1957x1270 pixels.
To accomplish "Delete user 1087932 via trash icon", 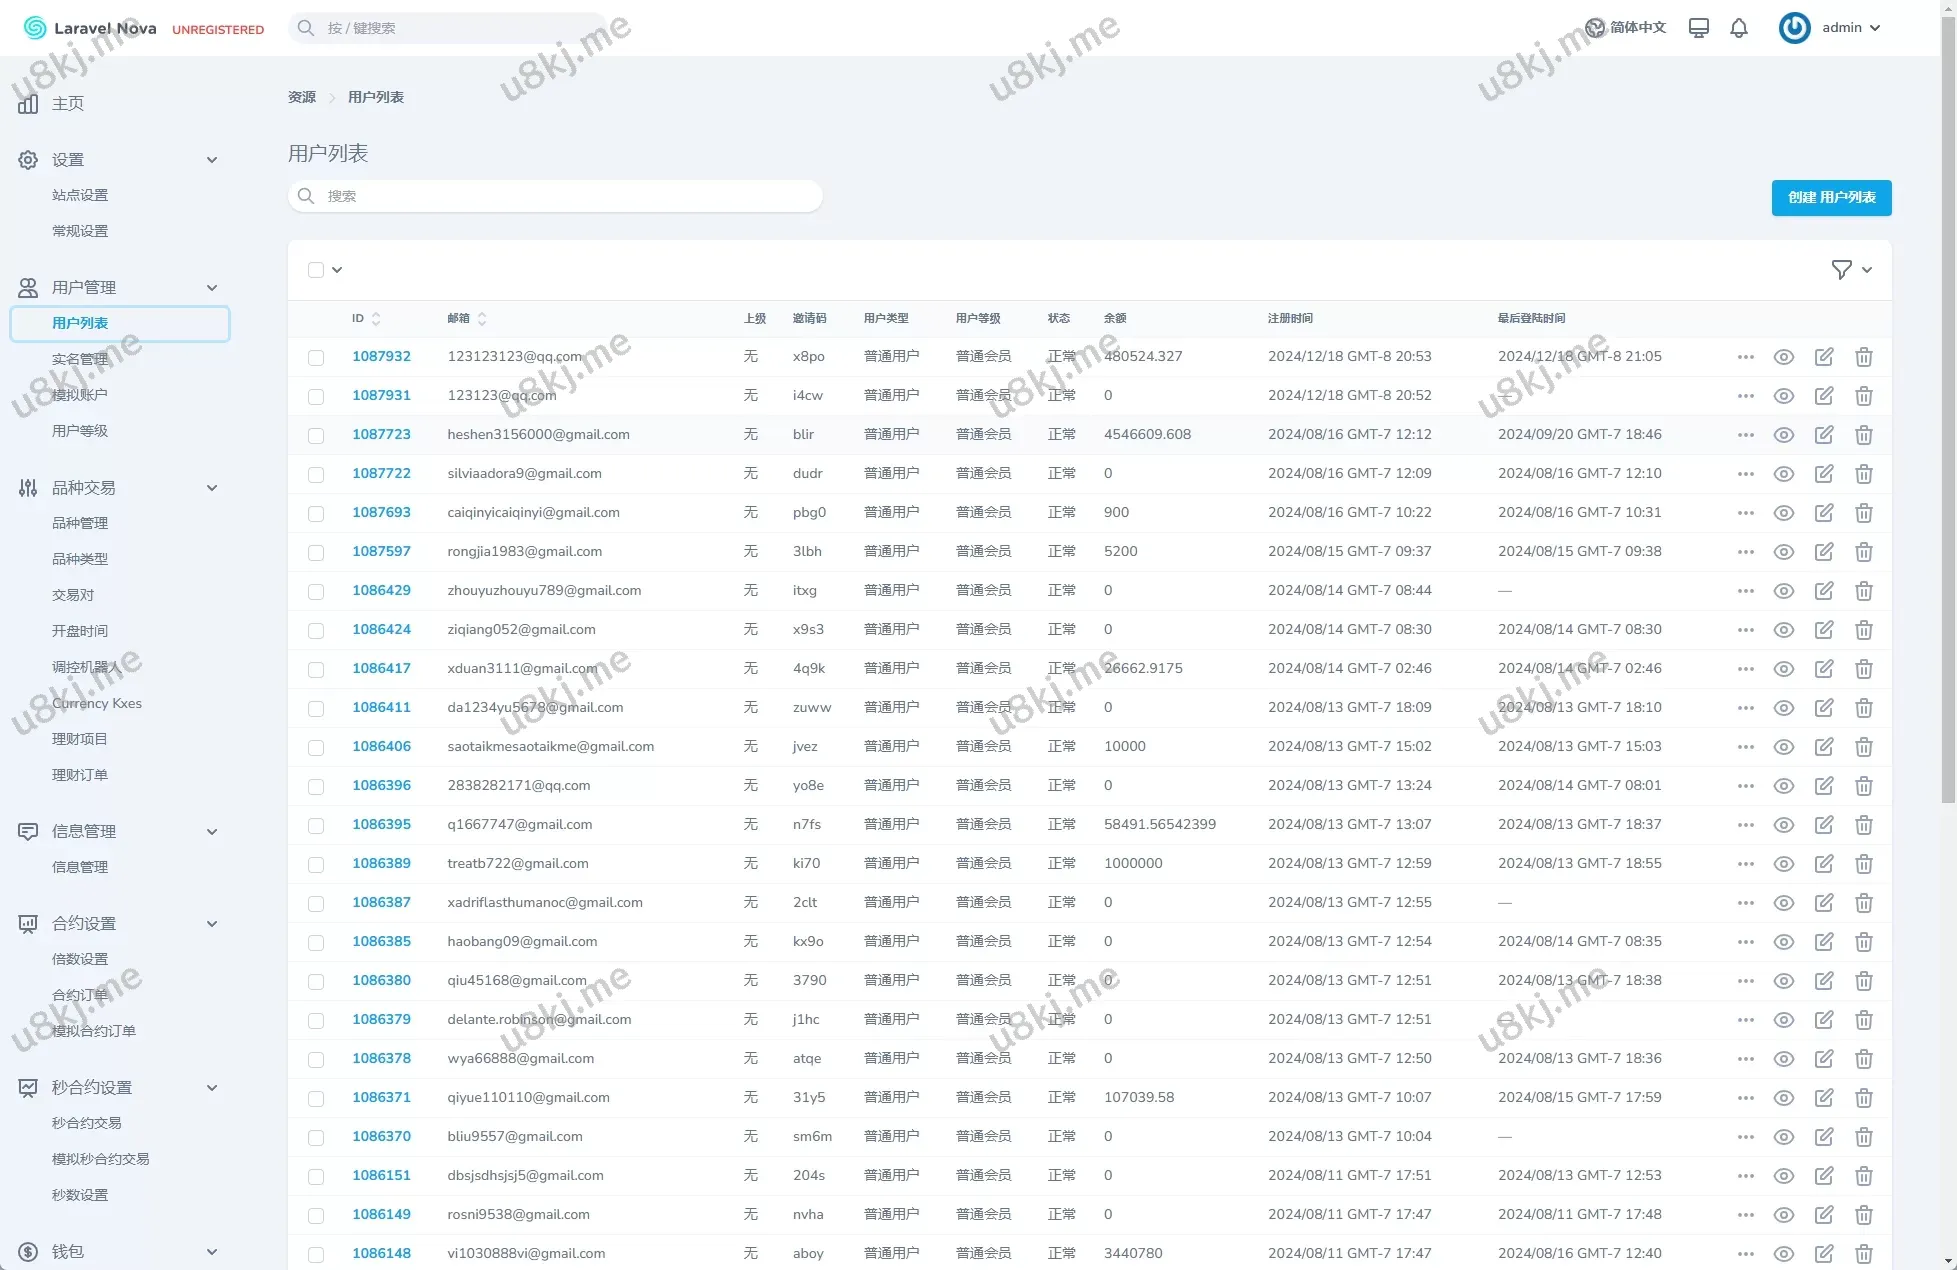I will click(1863, 357).
